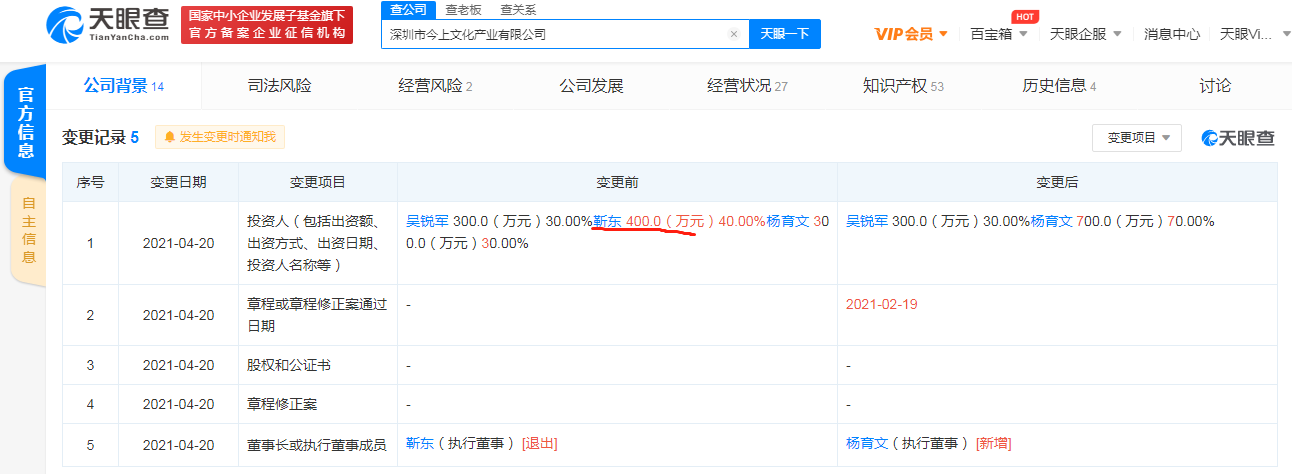This screenshot has height=474, width=1292.
Task: Switch to 官方信息 side tab
Action: [26, 121]
